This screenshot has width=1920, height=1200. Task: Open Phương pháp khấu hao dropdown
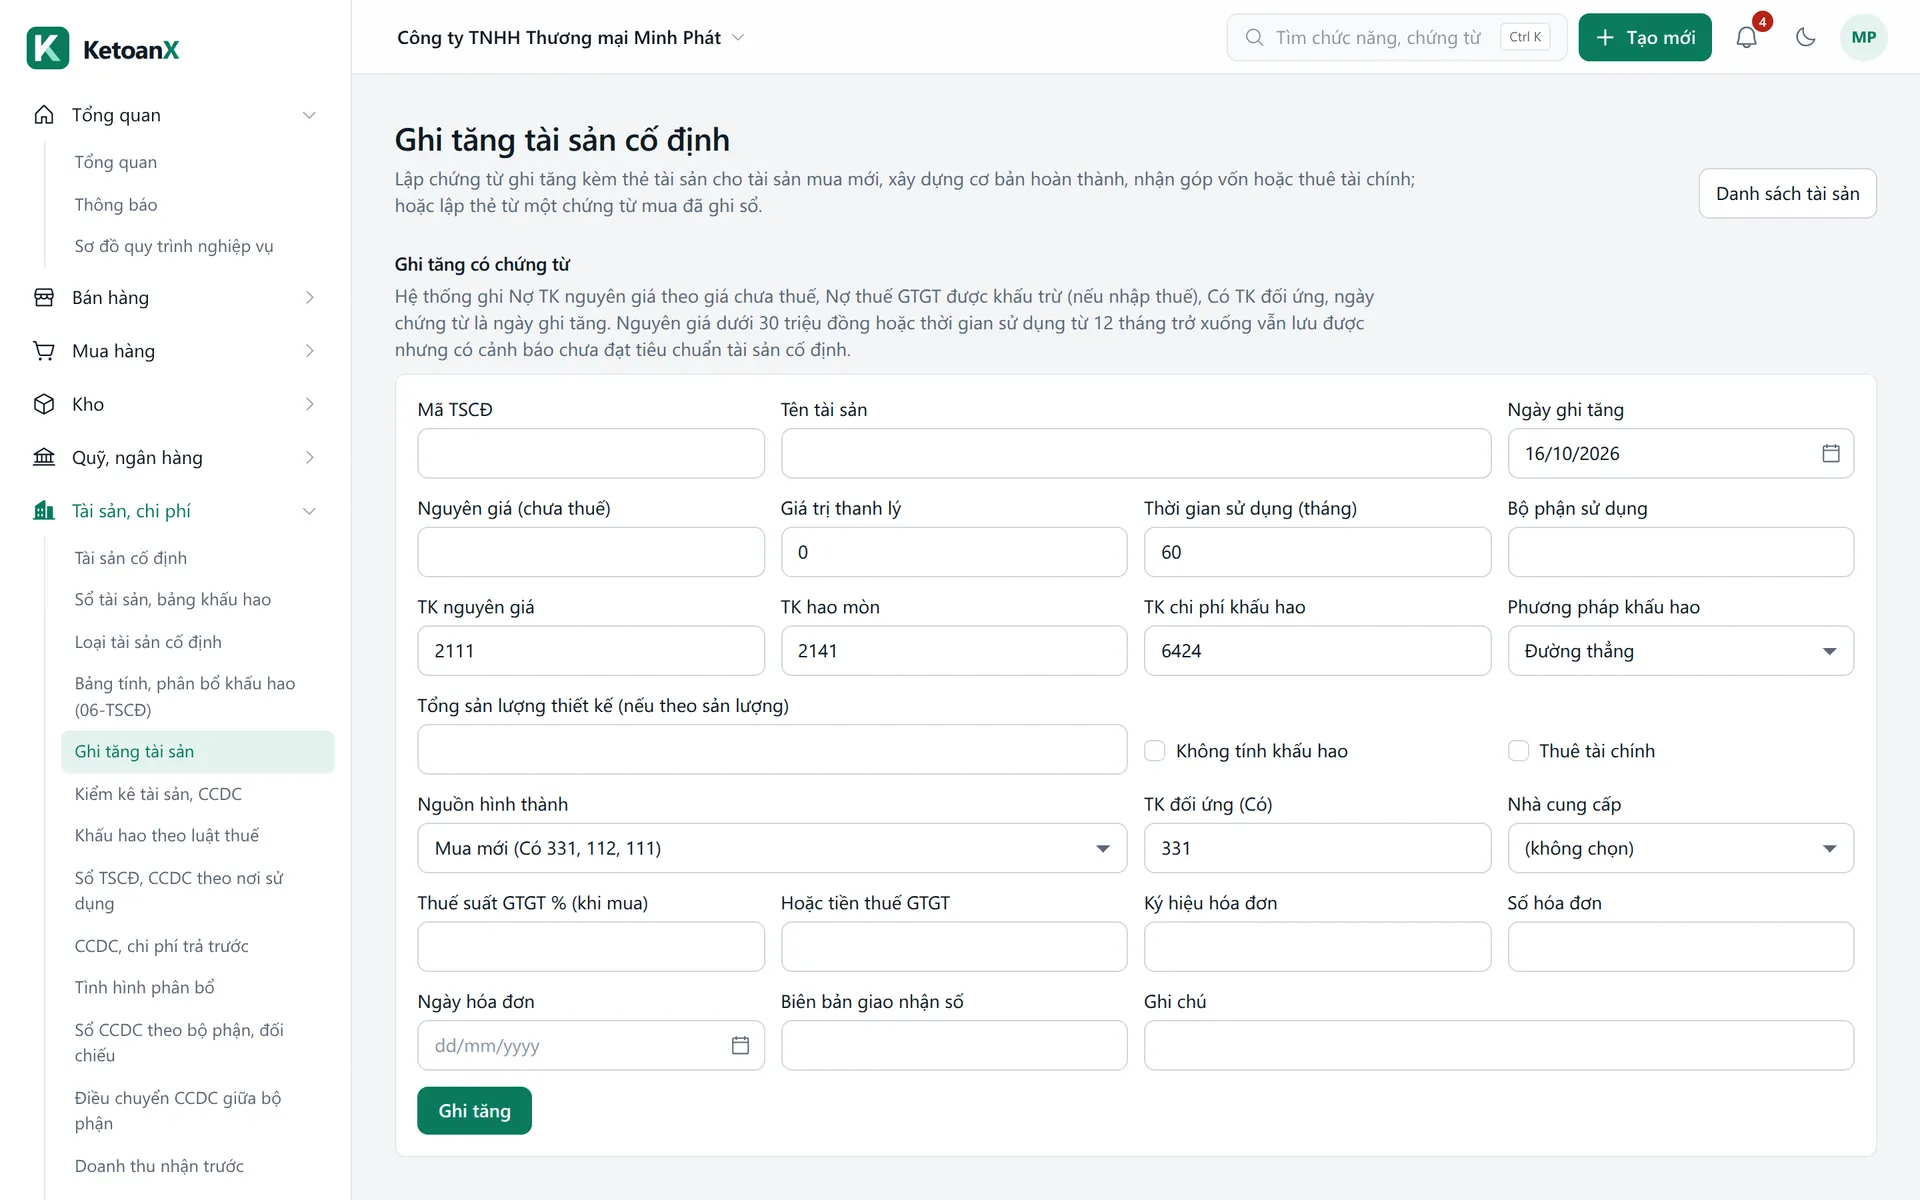coord(1680,651)
